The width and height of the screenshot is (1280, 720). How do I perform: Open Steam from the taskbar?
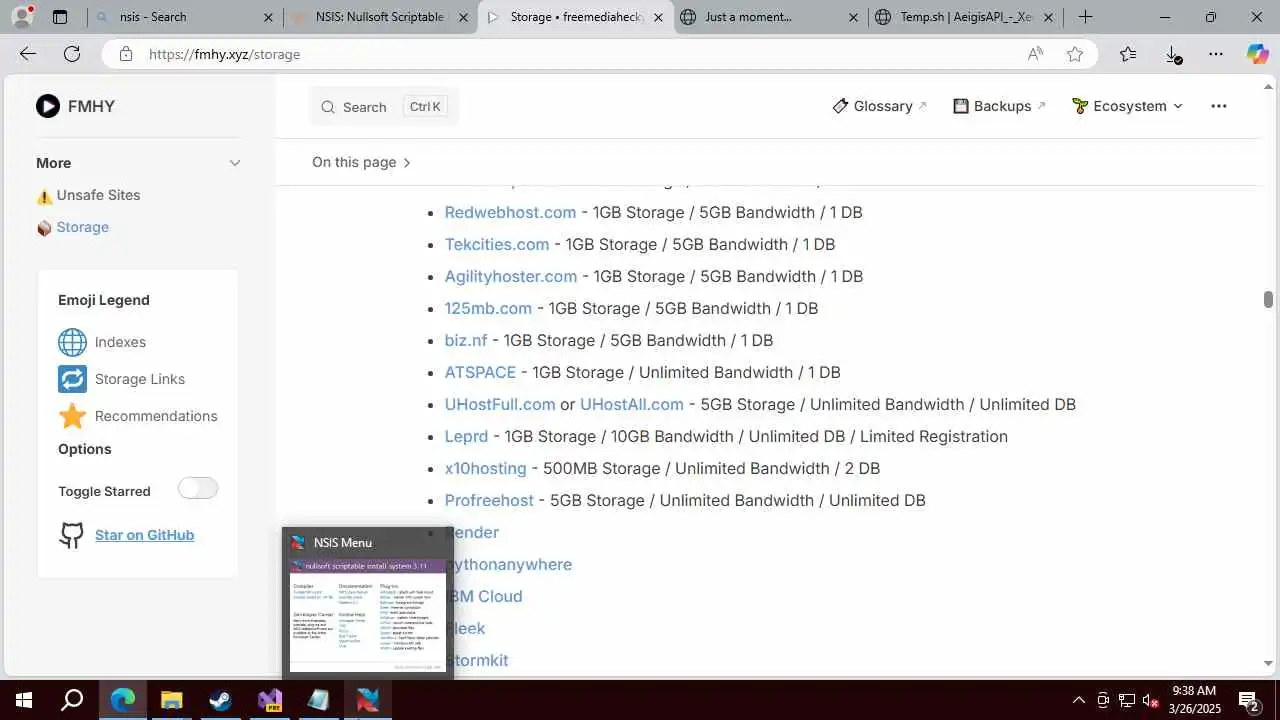[221, 700]
